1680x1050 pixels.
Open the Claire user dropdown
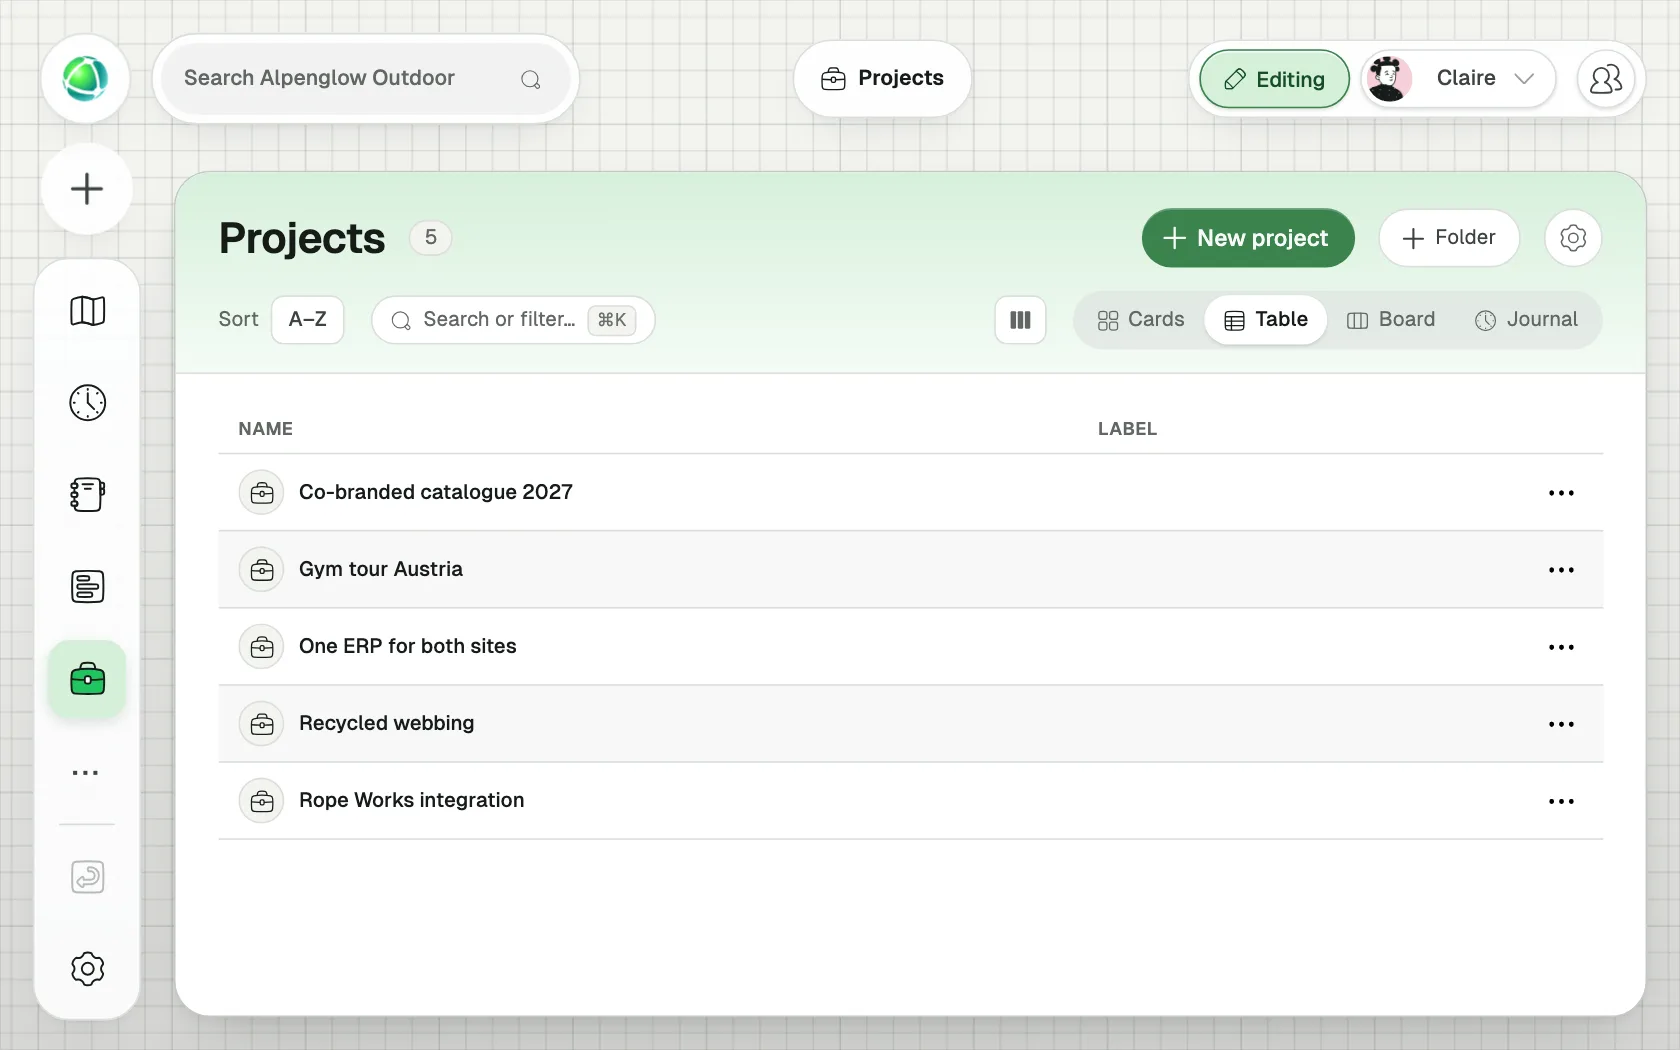coord(1458,79)
